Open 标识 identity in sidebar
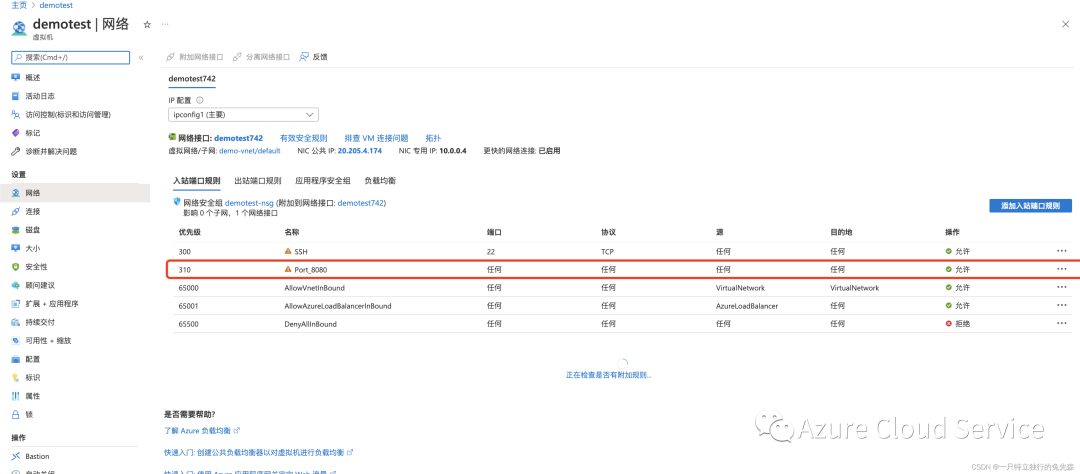 pyautogui.click(x=32, y=378)
